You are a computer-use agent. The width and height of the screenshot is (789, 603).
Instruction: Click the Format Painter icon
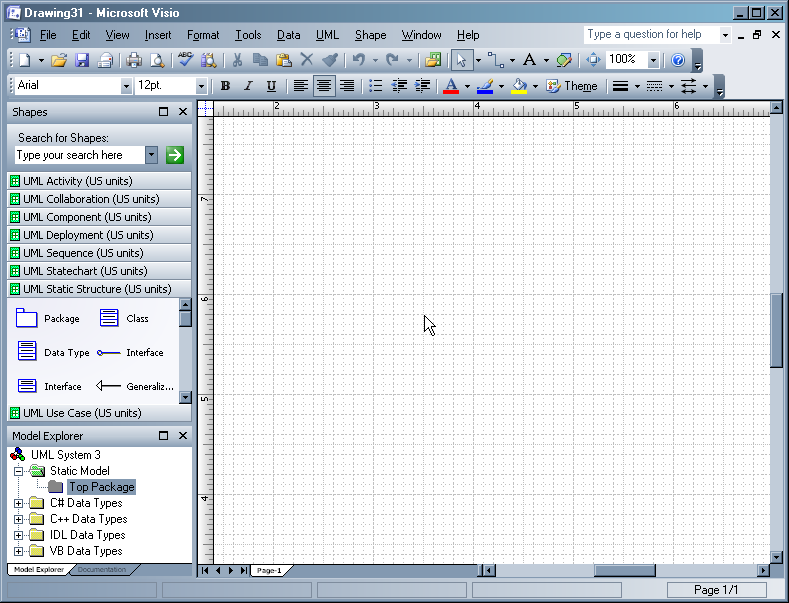click(x=330, y=60)
